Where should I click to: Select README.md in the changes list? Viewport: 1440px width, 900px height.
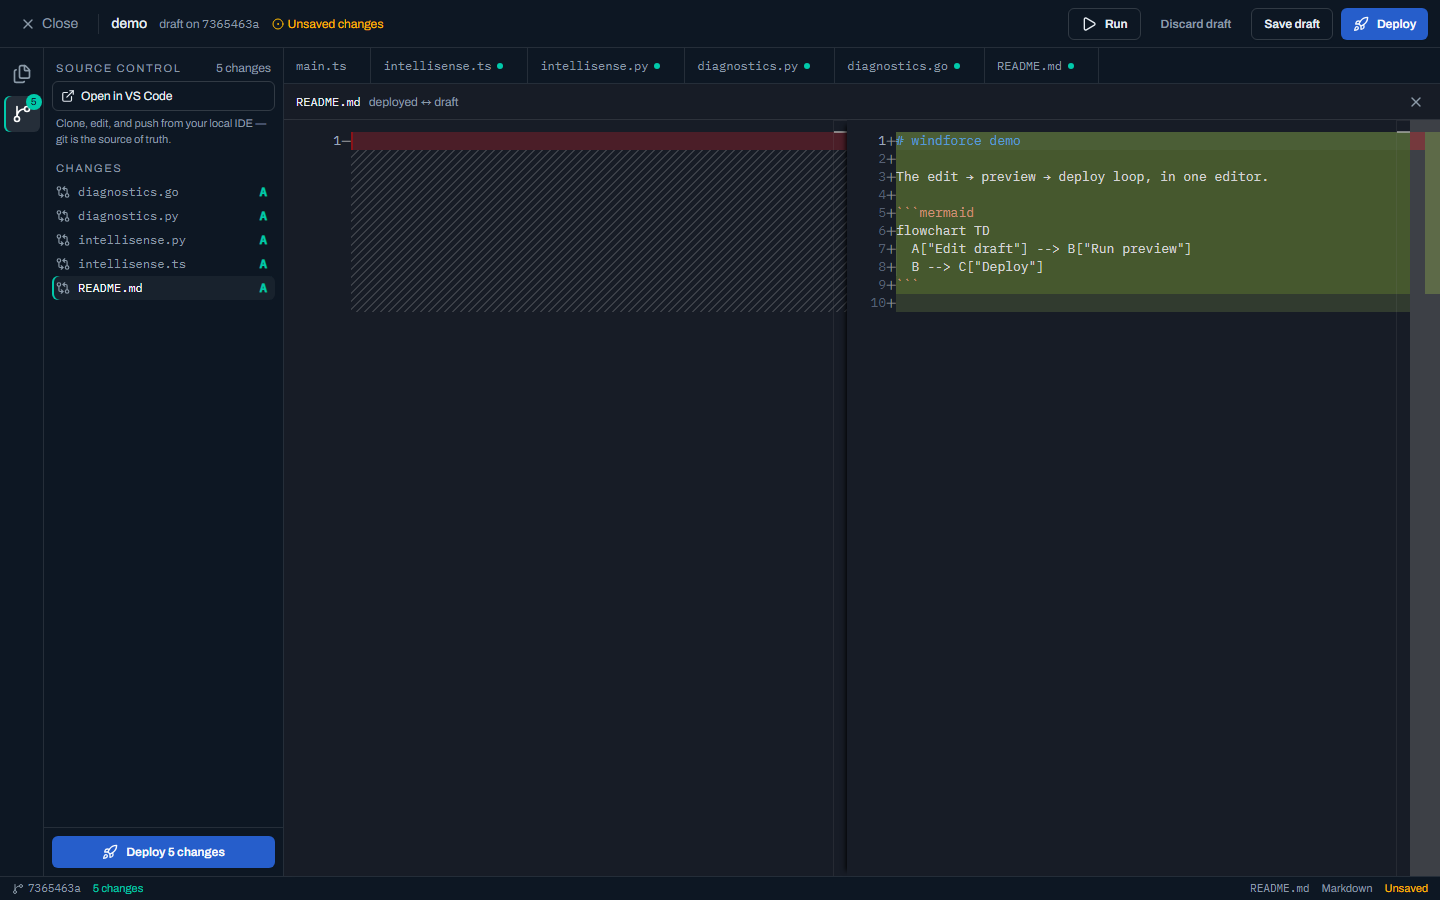pos(163,288)
